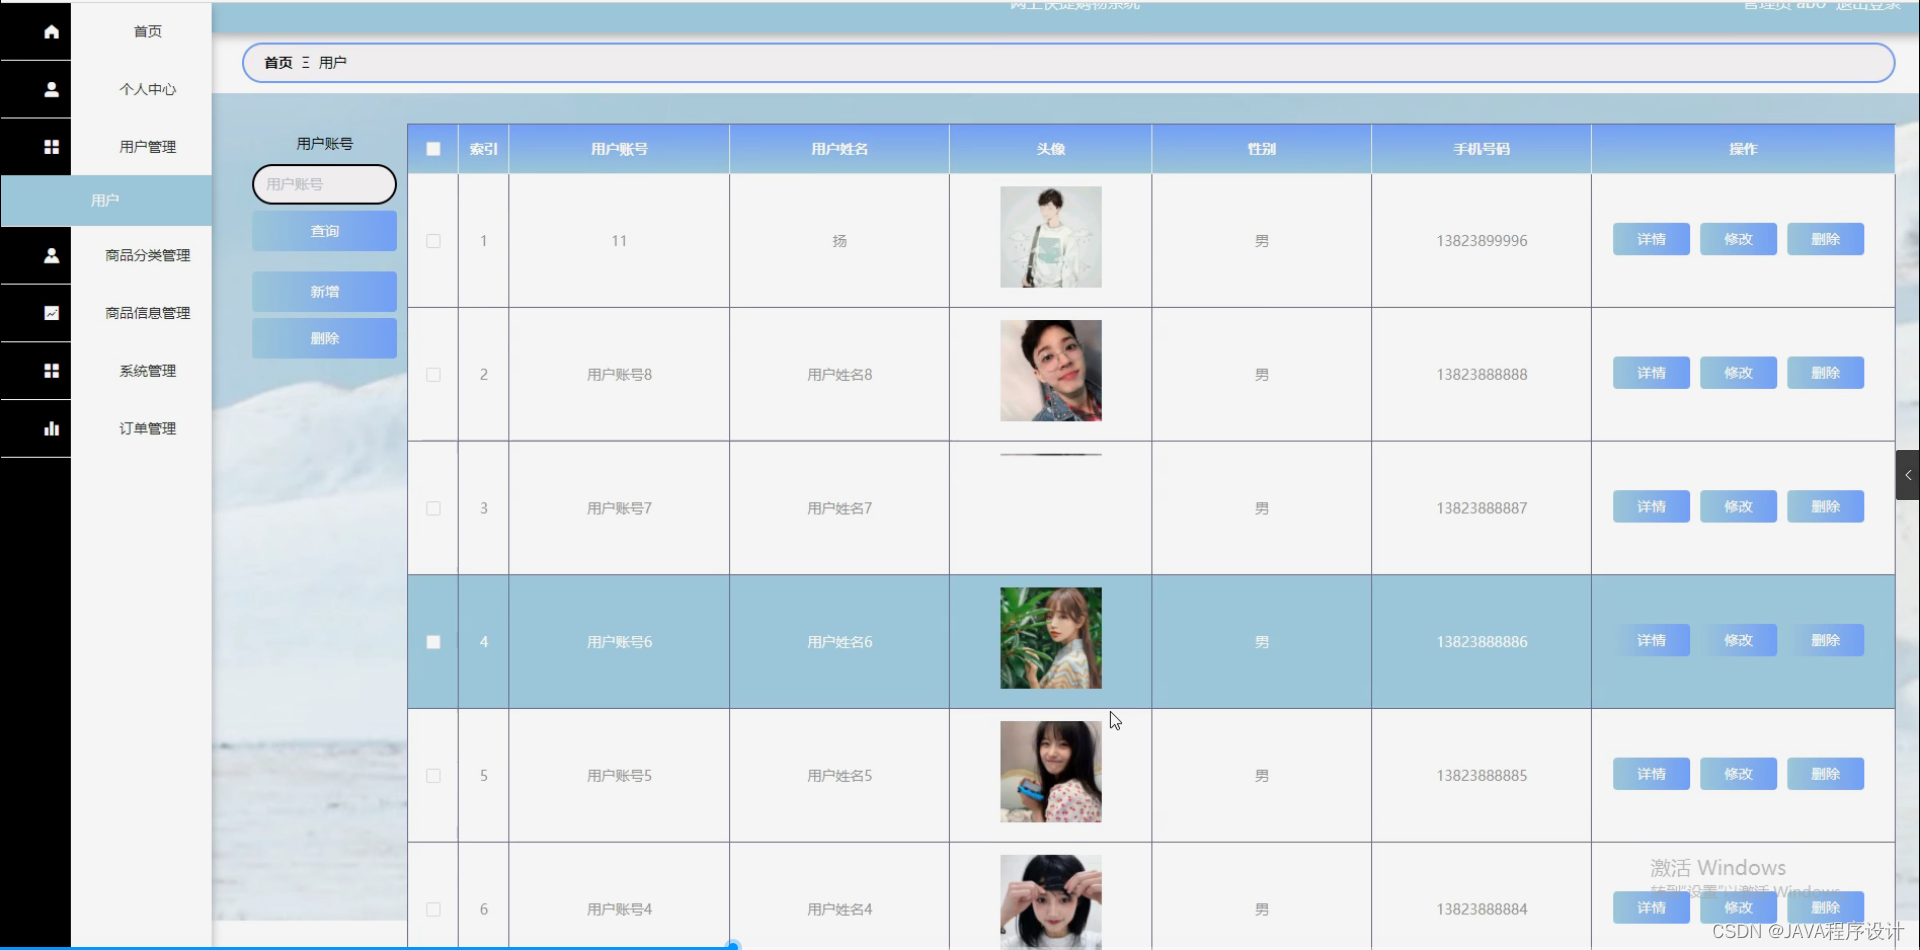Click the chart icon beside 商品信息管理

point(51,313)
